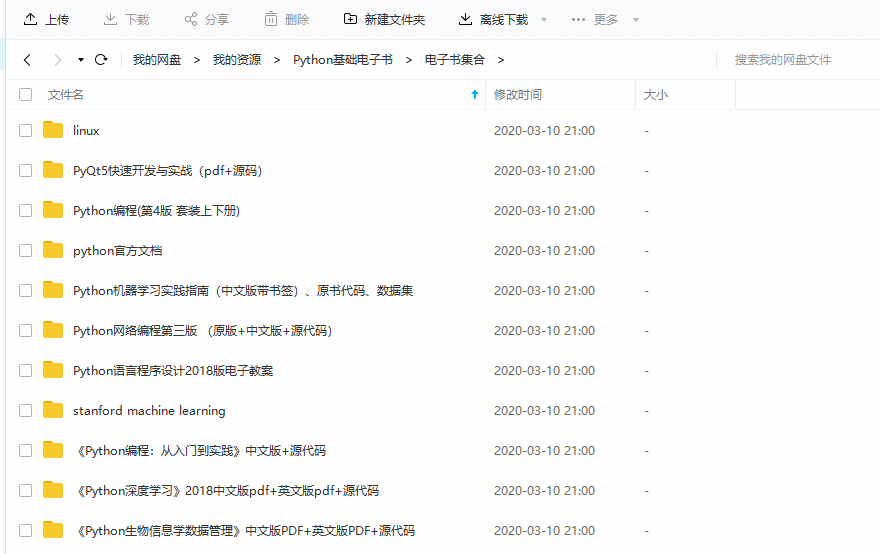Viewport: 880px width, 554px height.
Task: Expand the More (更多) dropdown arrow
Action: click(x=636, y=20)
